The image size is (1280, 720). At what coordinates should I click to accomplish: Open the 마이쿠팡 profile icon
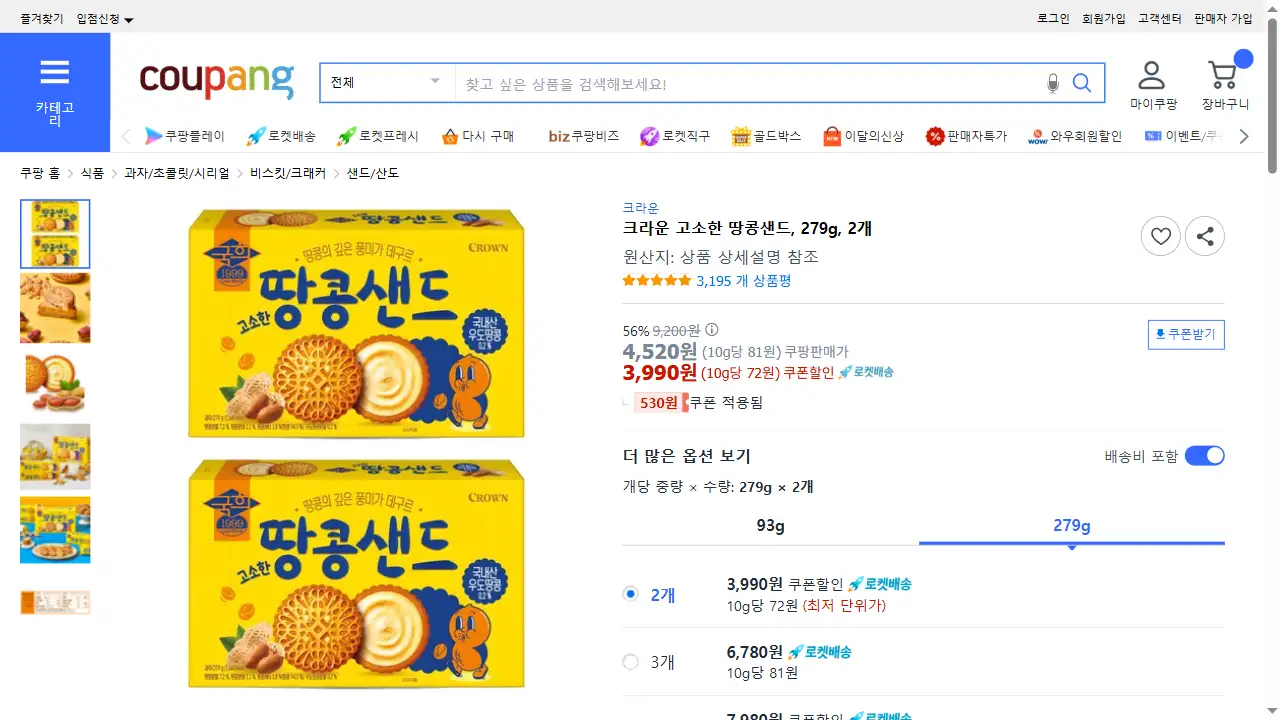click(x=1153, y=85)
